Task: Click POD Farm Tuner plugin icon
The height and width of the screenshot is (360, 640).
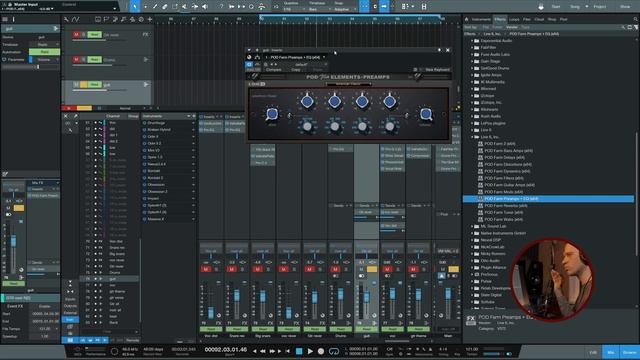Action: coord(480,212)
